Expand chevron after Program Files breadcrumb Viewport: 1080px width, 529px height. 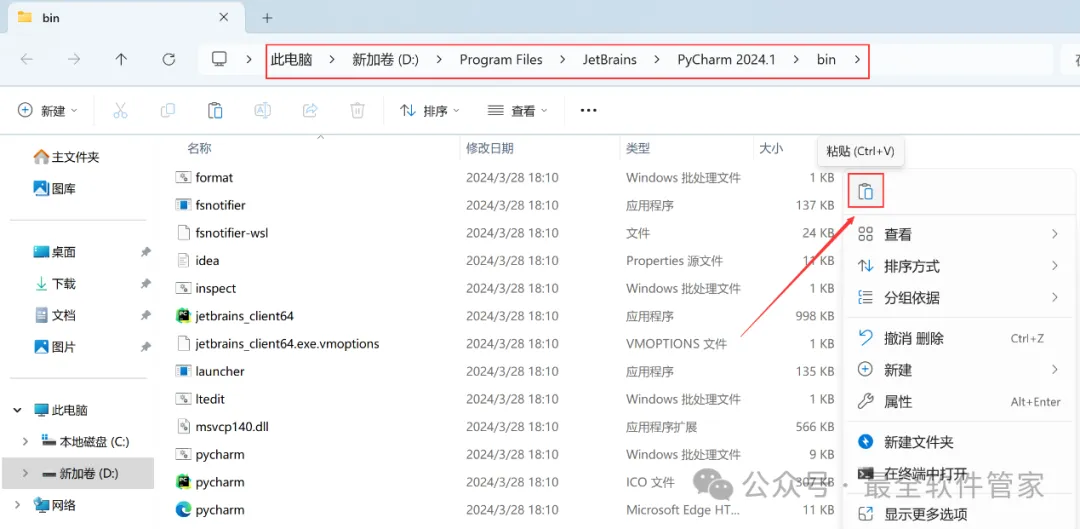click(562, 59)
